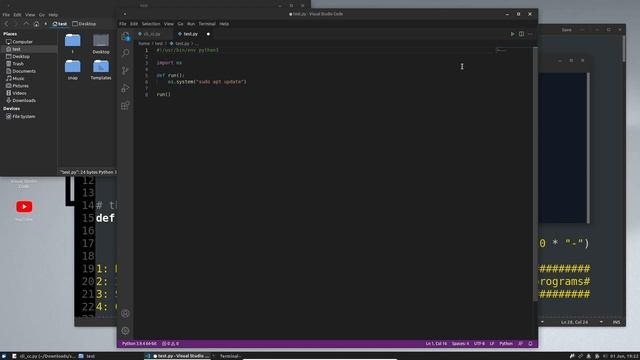
Task: Go back in the file manager
Action: (x=6, y=24)
